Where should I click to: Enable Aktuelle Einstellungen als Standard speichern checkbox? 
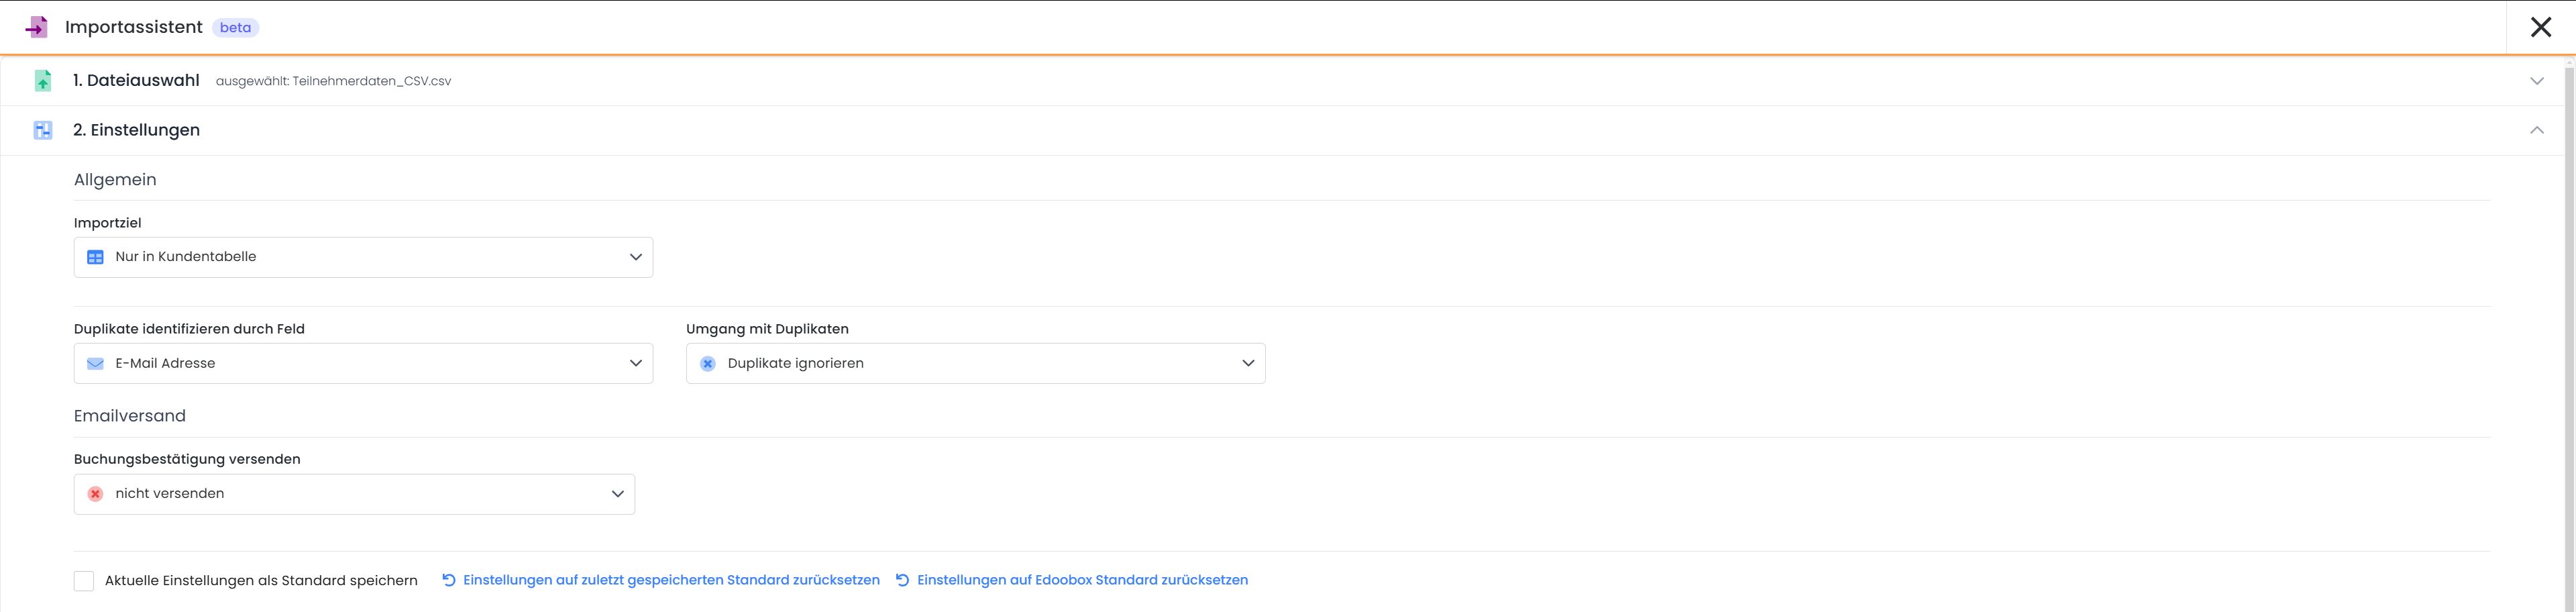[84, 581]
